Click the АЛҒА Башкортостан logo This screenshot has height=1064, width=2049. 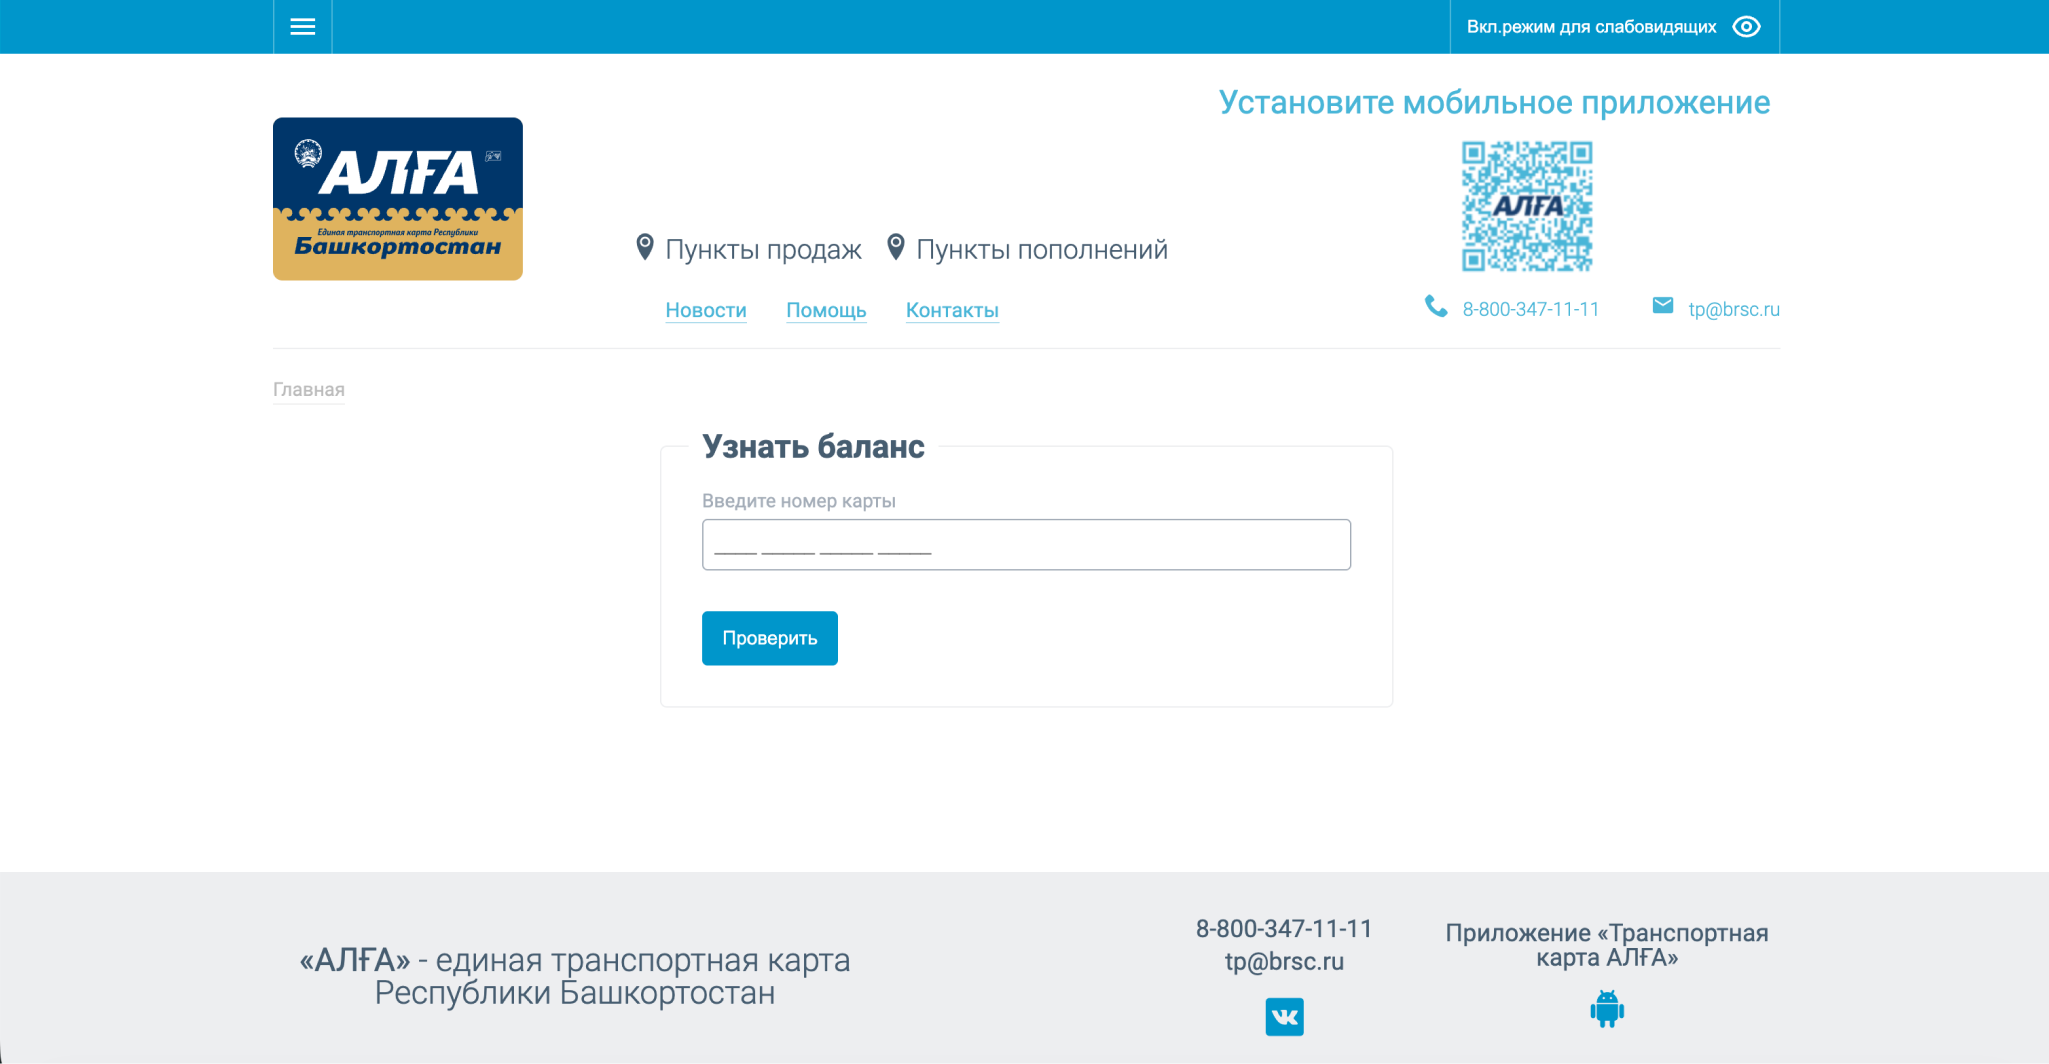coord(398,199)
